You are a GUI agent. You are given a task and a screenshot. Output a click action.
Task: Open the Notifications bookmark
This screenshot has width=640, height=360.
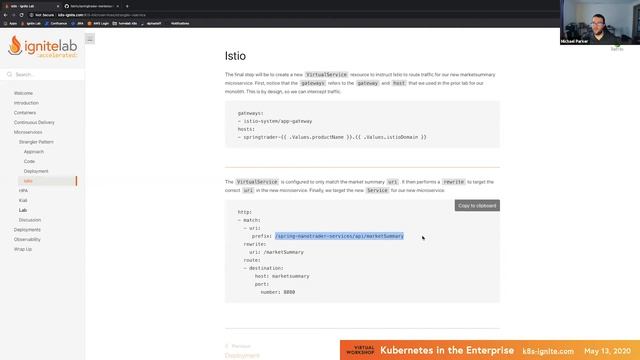pos(180,23)
